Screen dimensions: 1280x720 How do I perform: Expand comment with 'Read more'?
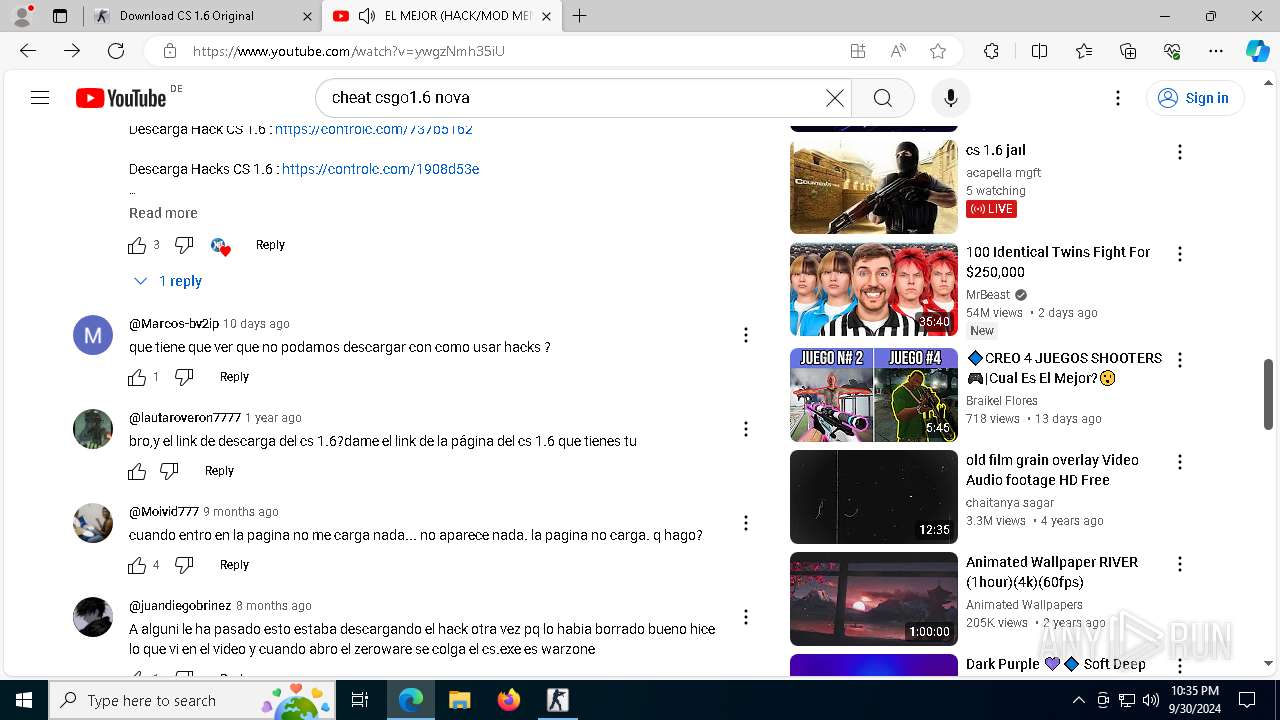[163, 213]
